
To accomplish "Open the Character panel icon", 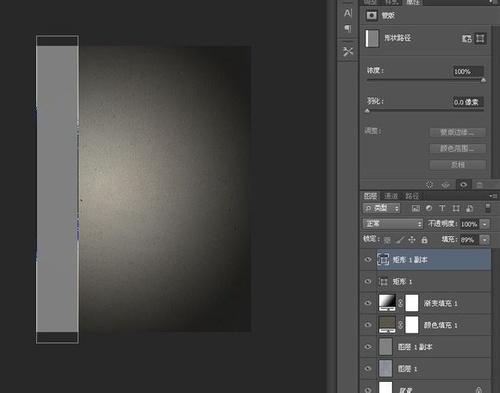I will point(348,13).
